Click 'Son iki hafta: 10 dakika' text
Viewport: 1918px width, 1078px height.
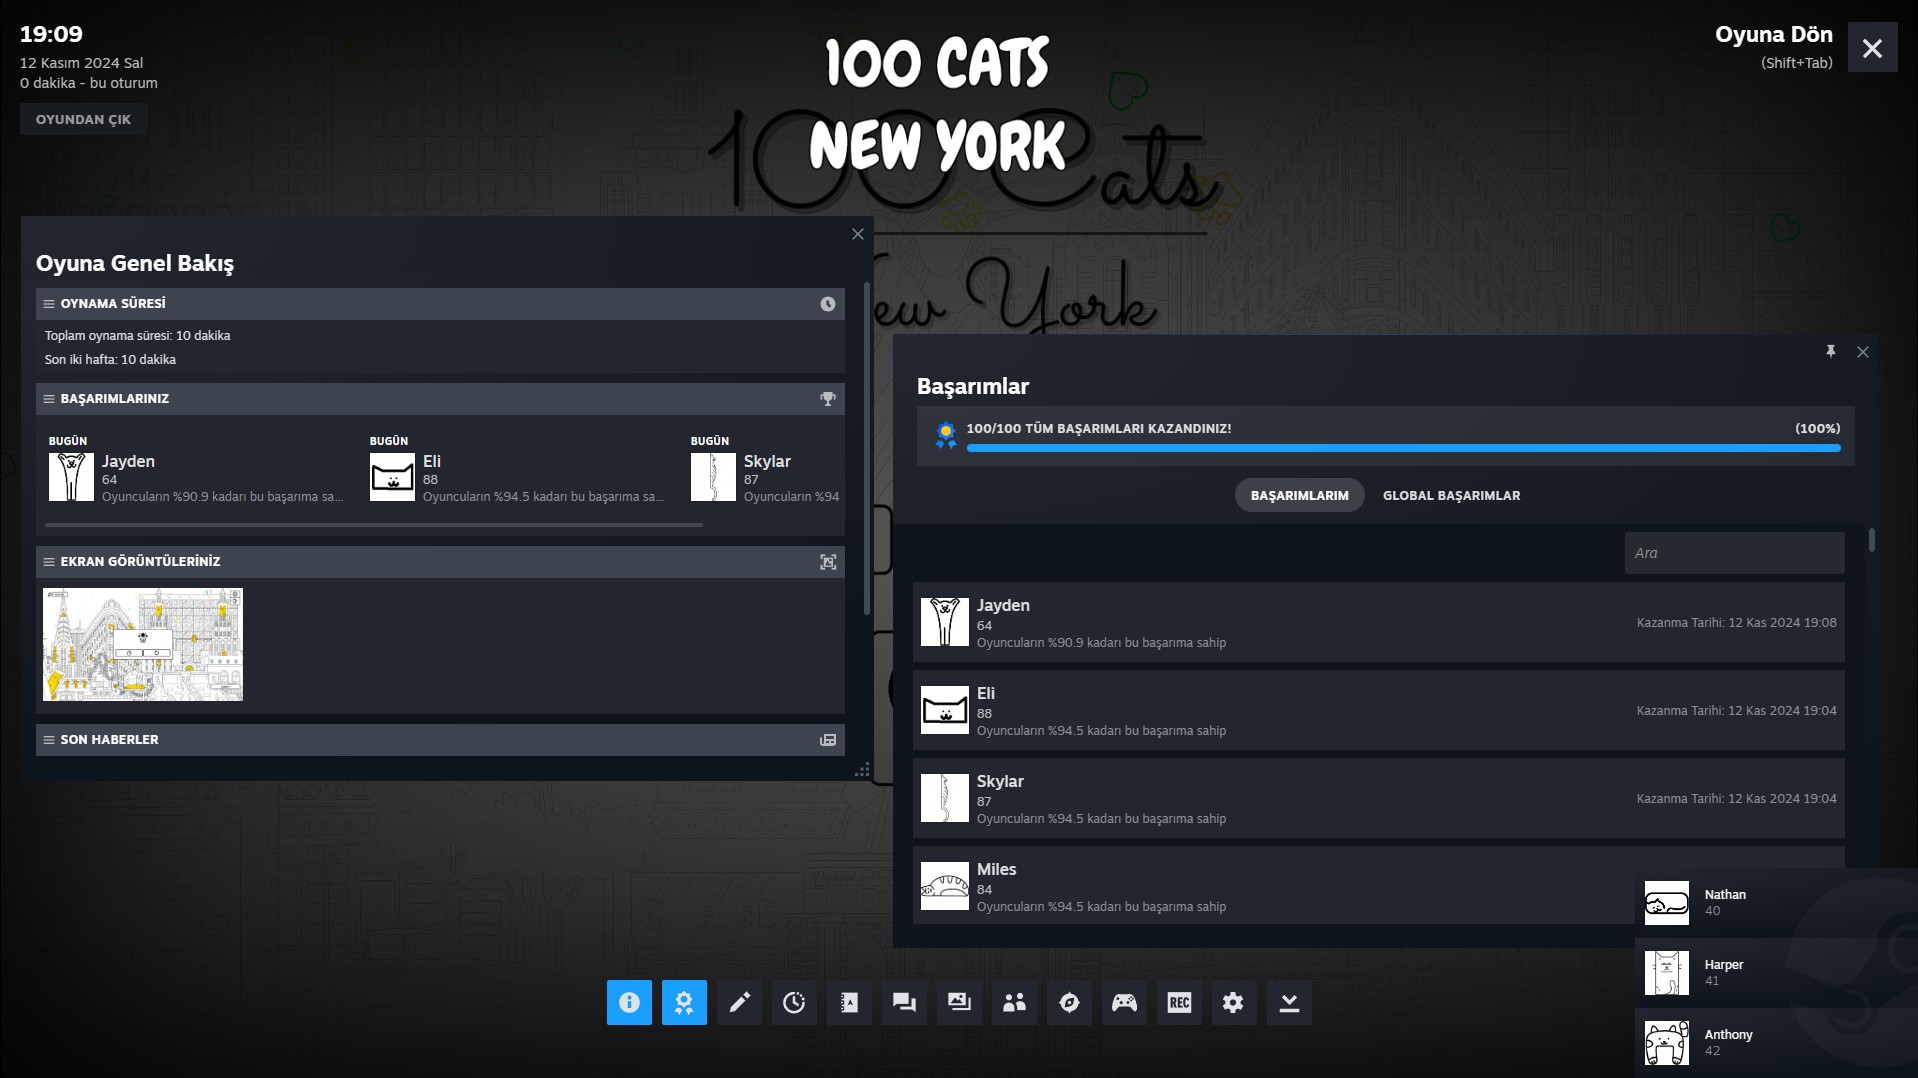click(x=110, y=360)
